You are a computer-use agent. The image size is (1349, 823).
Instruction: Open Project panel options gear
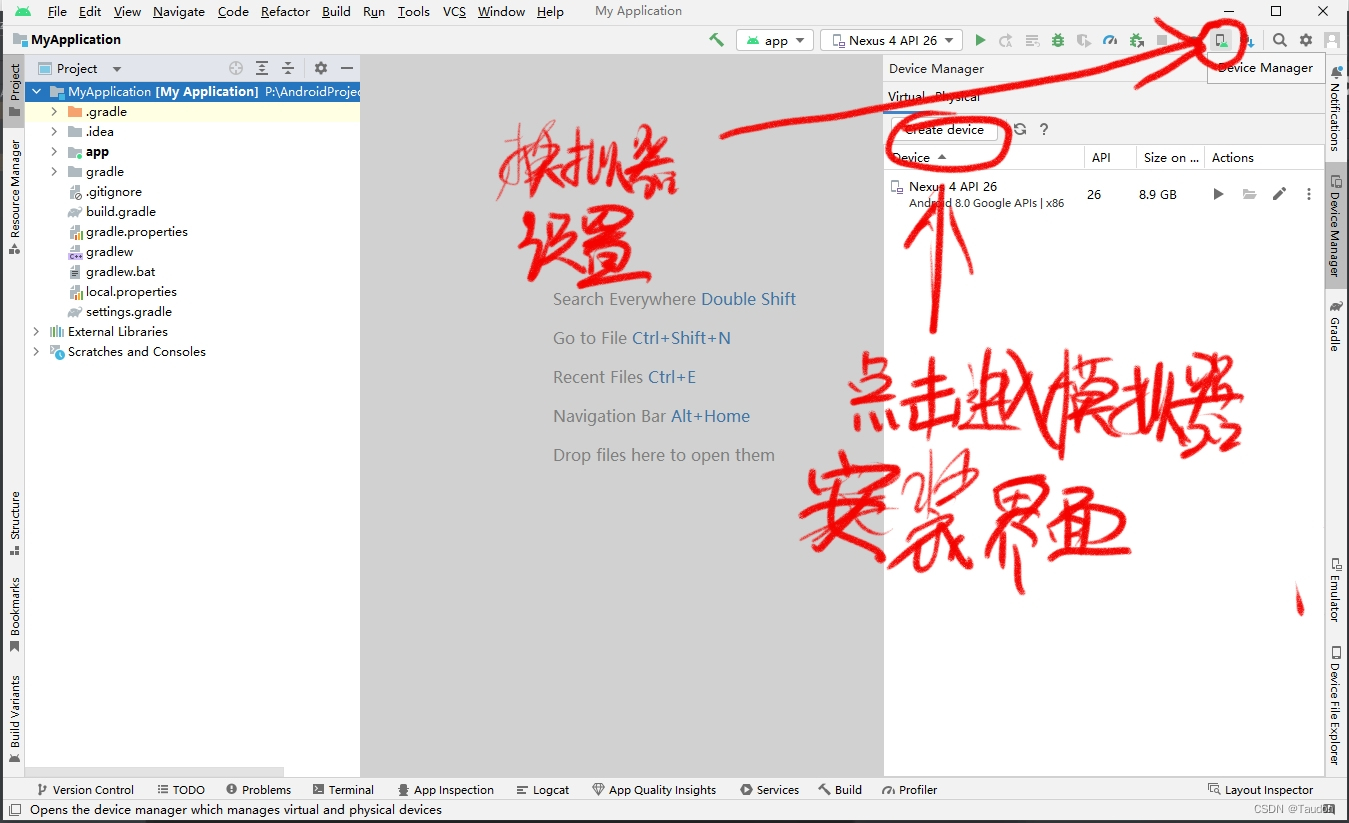point(321,68)
